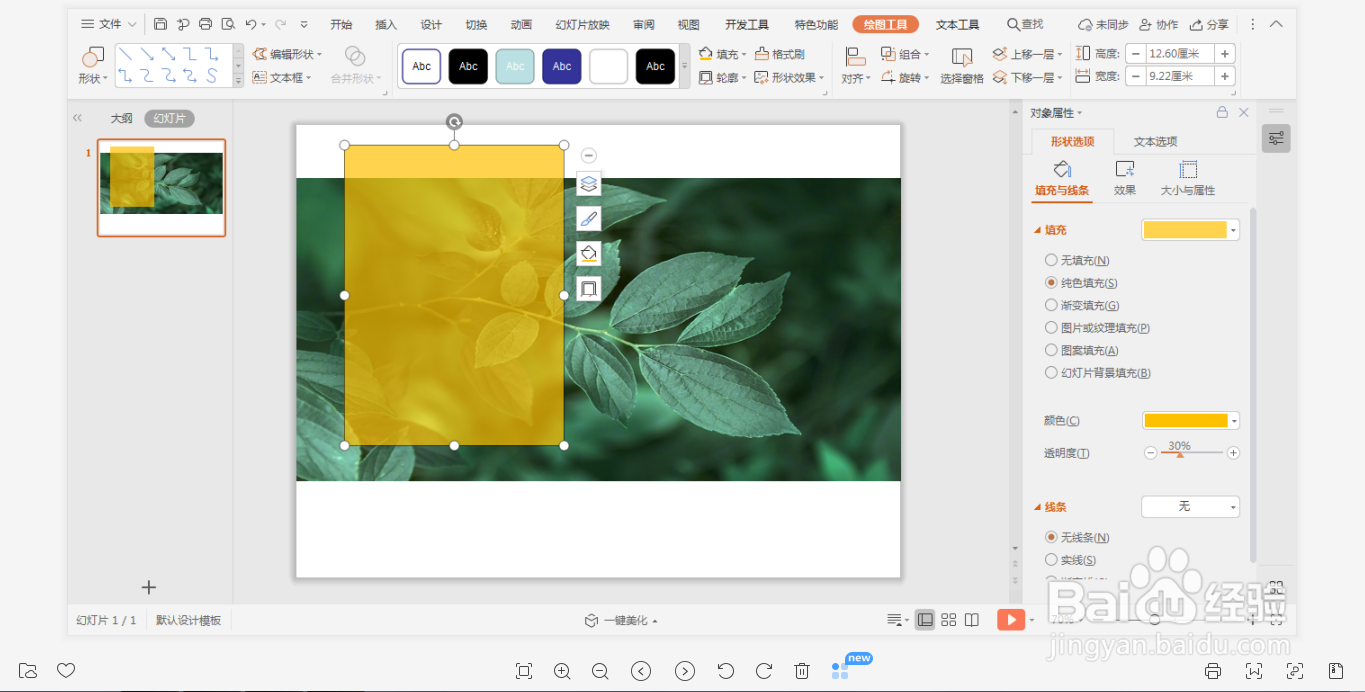The height and width of the screenshot is (692, 1365).
Task: Open the Animation ribbon tab
Action: coord(521,24)
